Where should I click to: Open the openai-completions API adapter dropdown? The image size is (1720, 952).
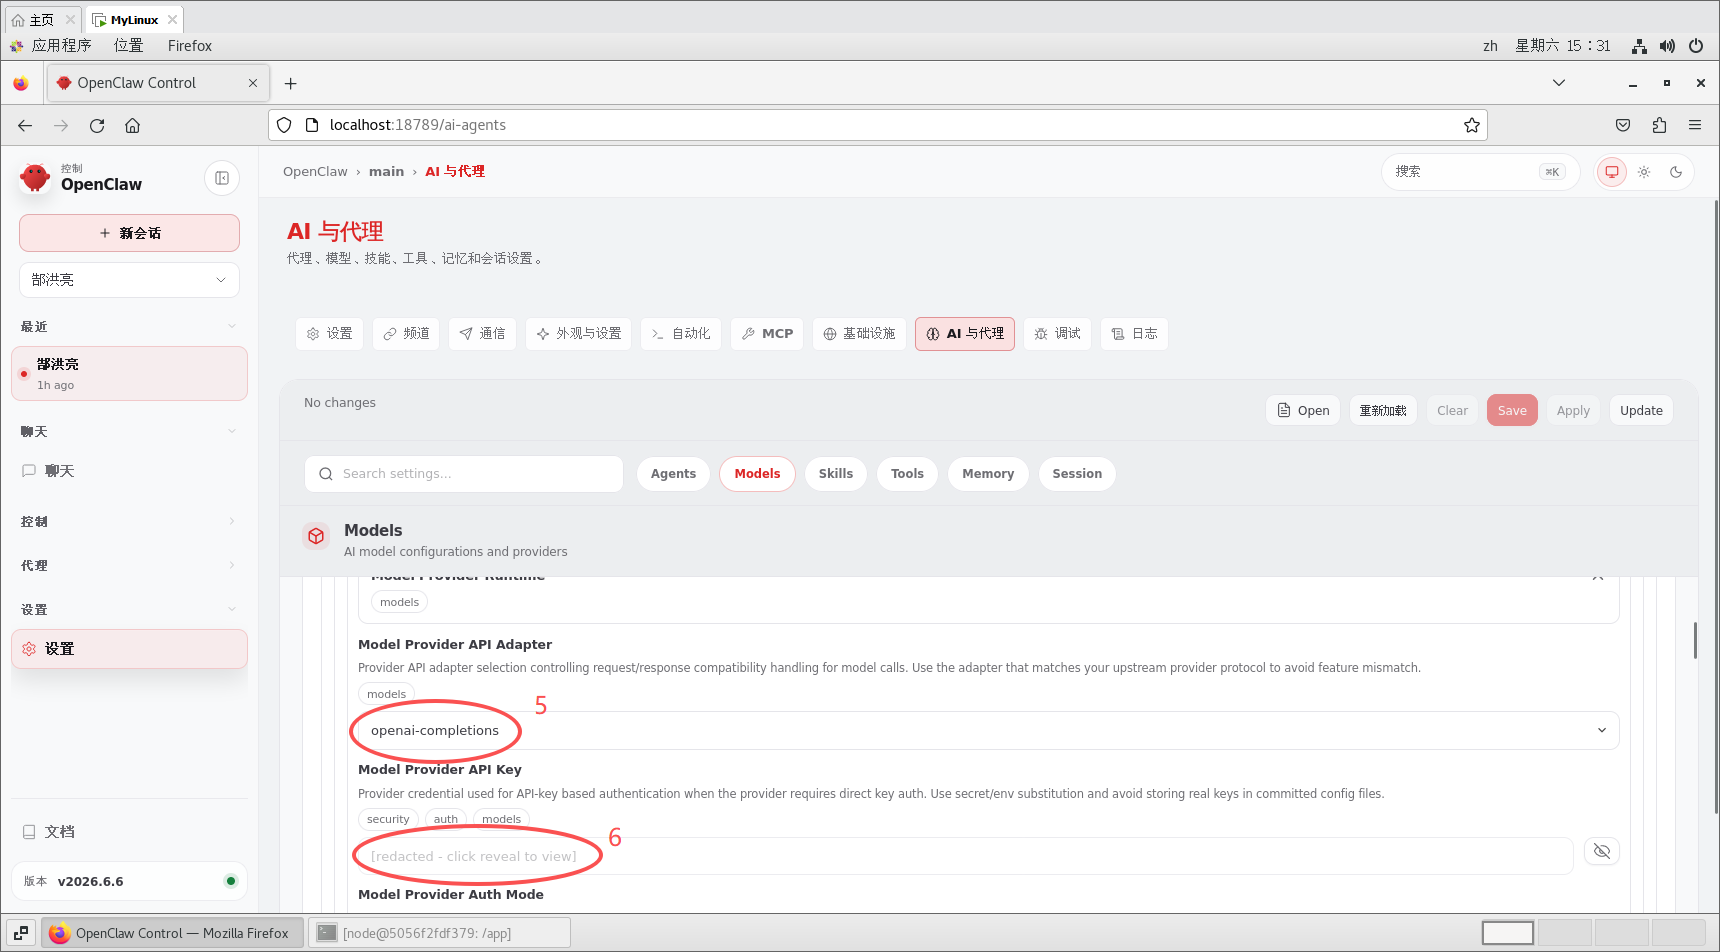(989, 731)
